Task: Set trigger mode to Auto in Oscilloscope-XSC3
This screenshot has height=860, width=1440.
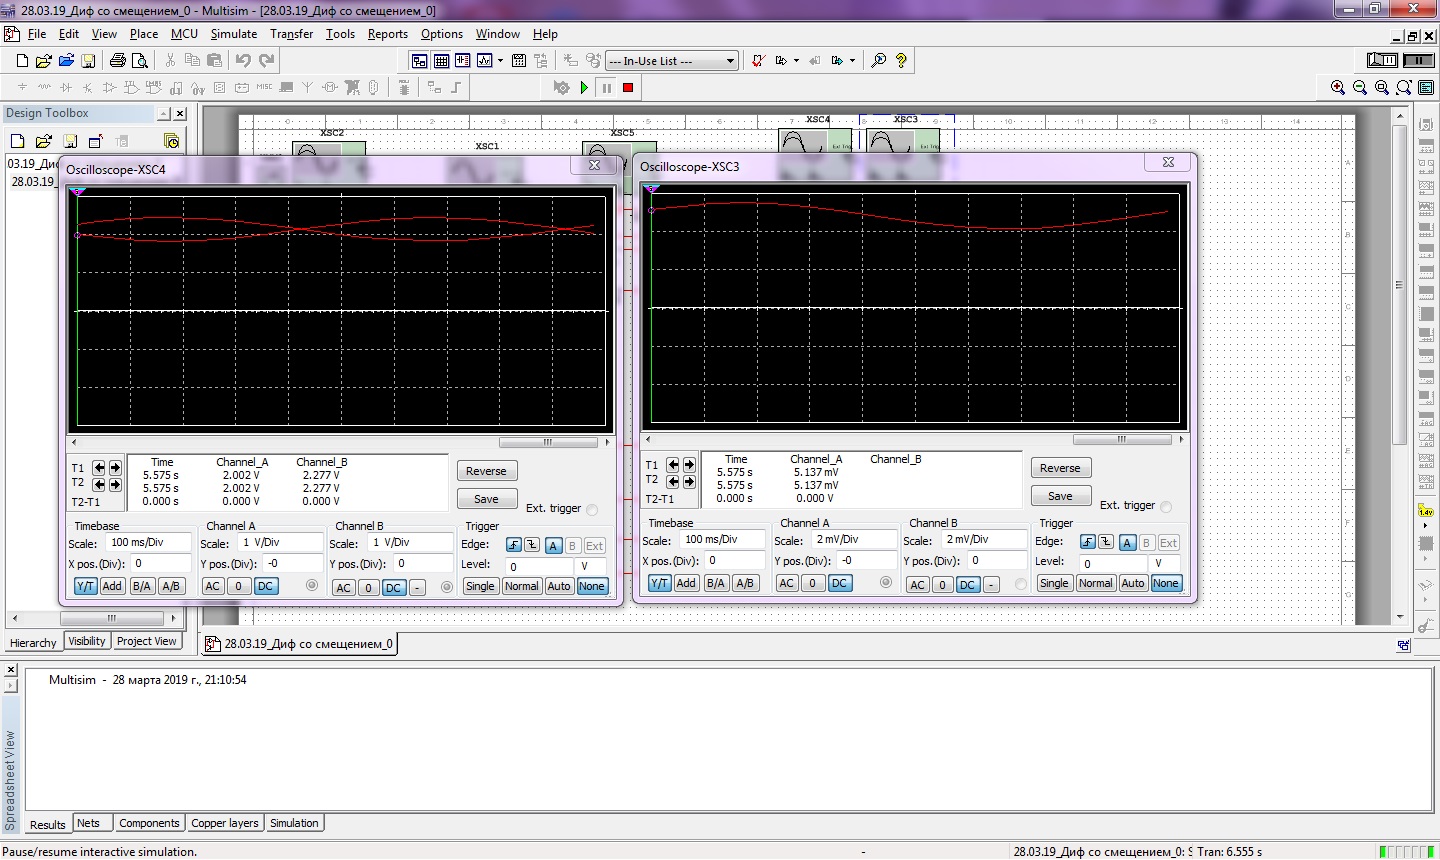Action: pos(1132,584)
